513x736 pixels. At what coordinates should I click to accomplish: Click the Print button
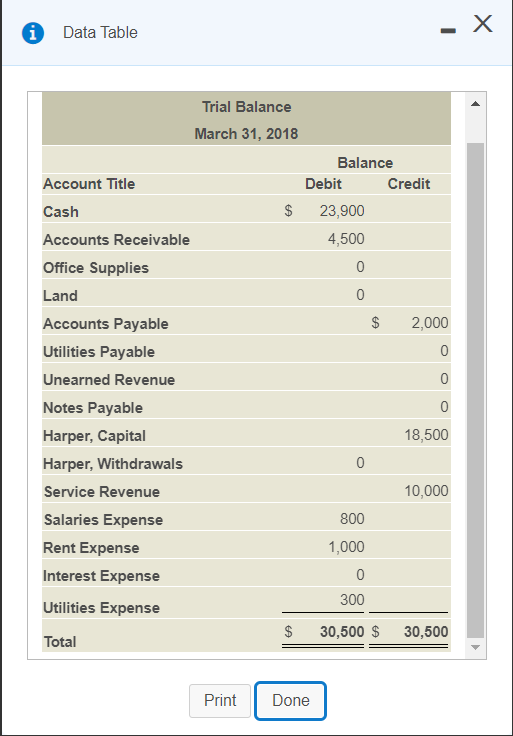point(220,700)
